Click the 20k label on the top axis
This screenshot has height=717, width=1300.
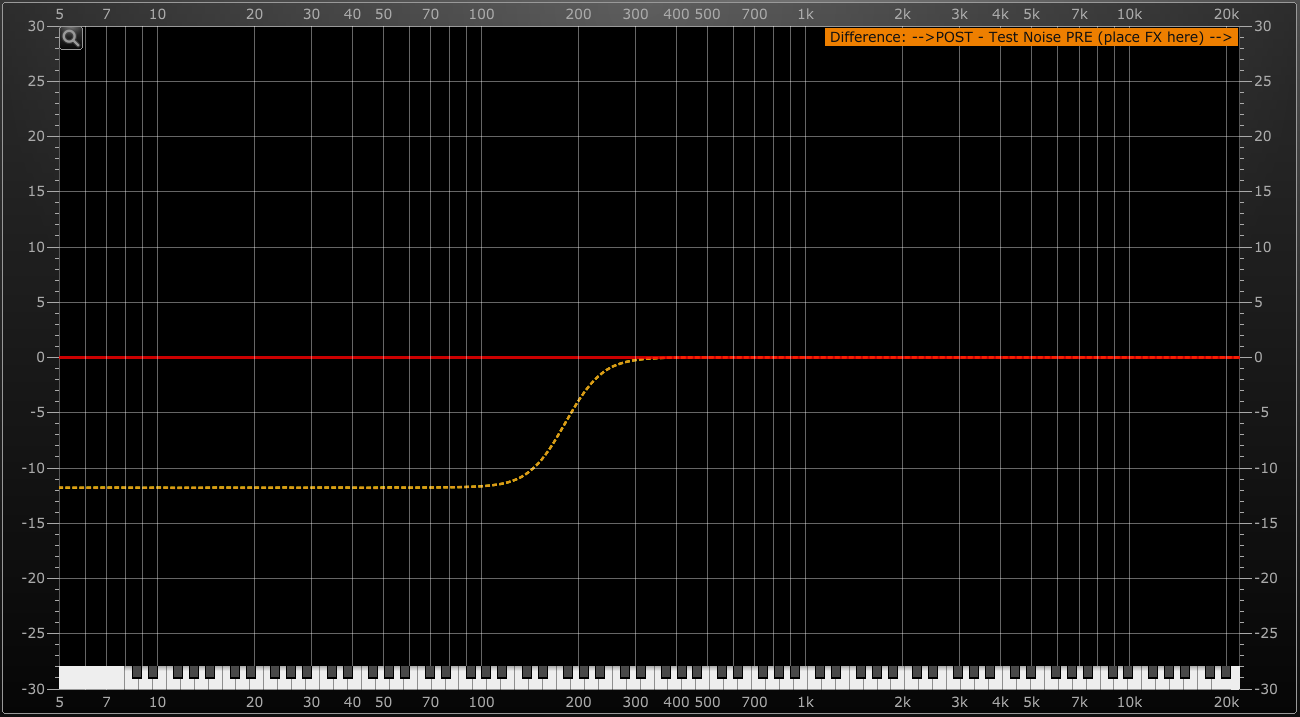point(1226,14)
